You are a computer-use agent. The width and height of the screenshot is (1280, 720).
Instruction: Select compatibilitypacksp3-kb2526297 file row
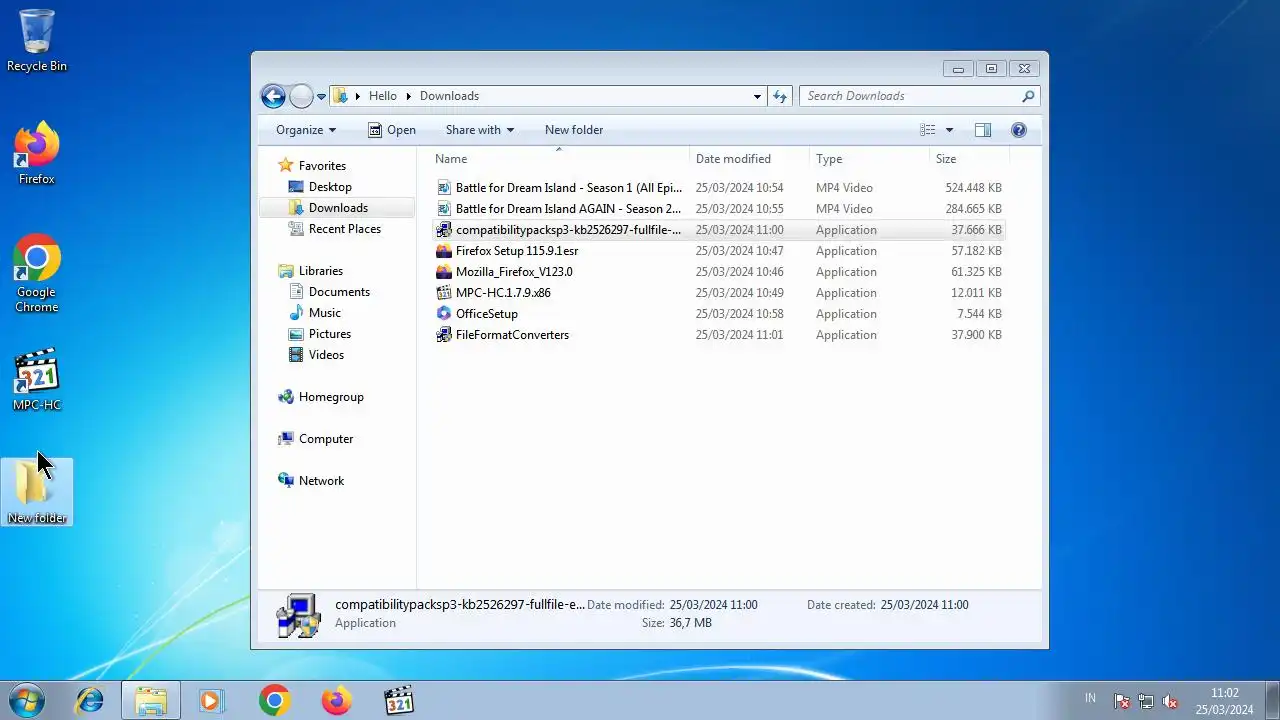point(719,230)
